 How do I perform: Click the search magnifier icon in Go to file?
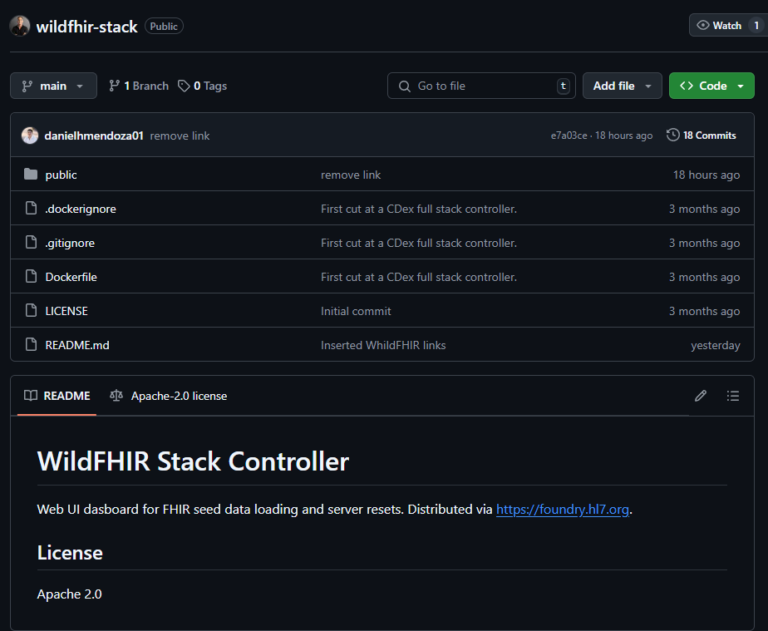[405, 86]
